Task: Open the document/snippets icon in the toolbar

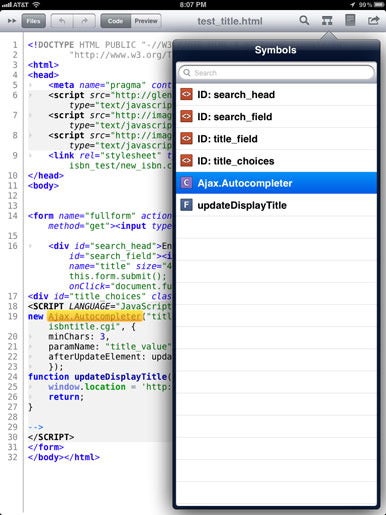Action: 350,20
